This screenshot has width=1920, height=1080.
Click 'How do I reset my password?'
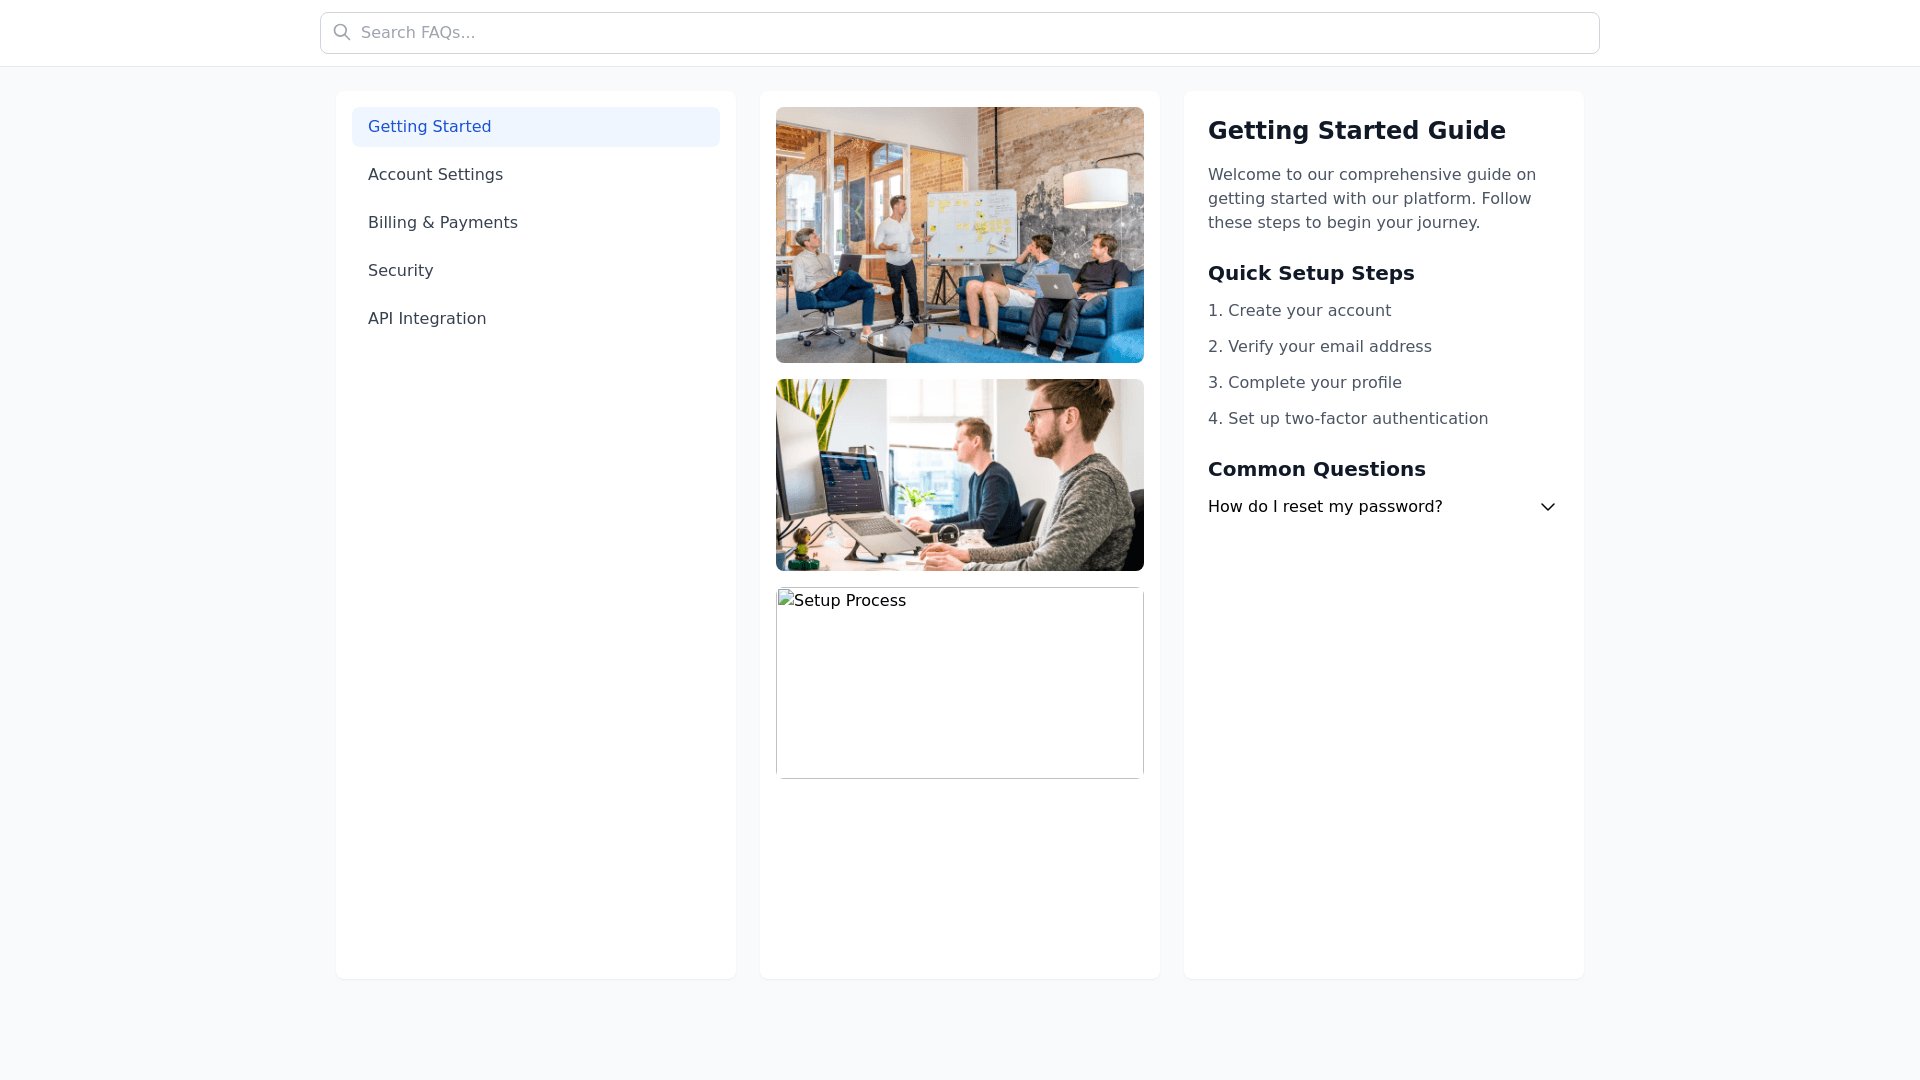point(1324,507)
